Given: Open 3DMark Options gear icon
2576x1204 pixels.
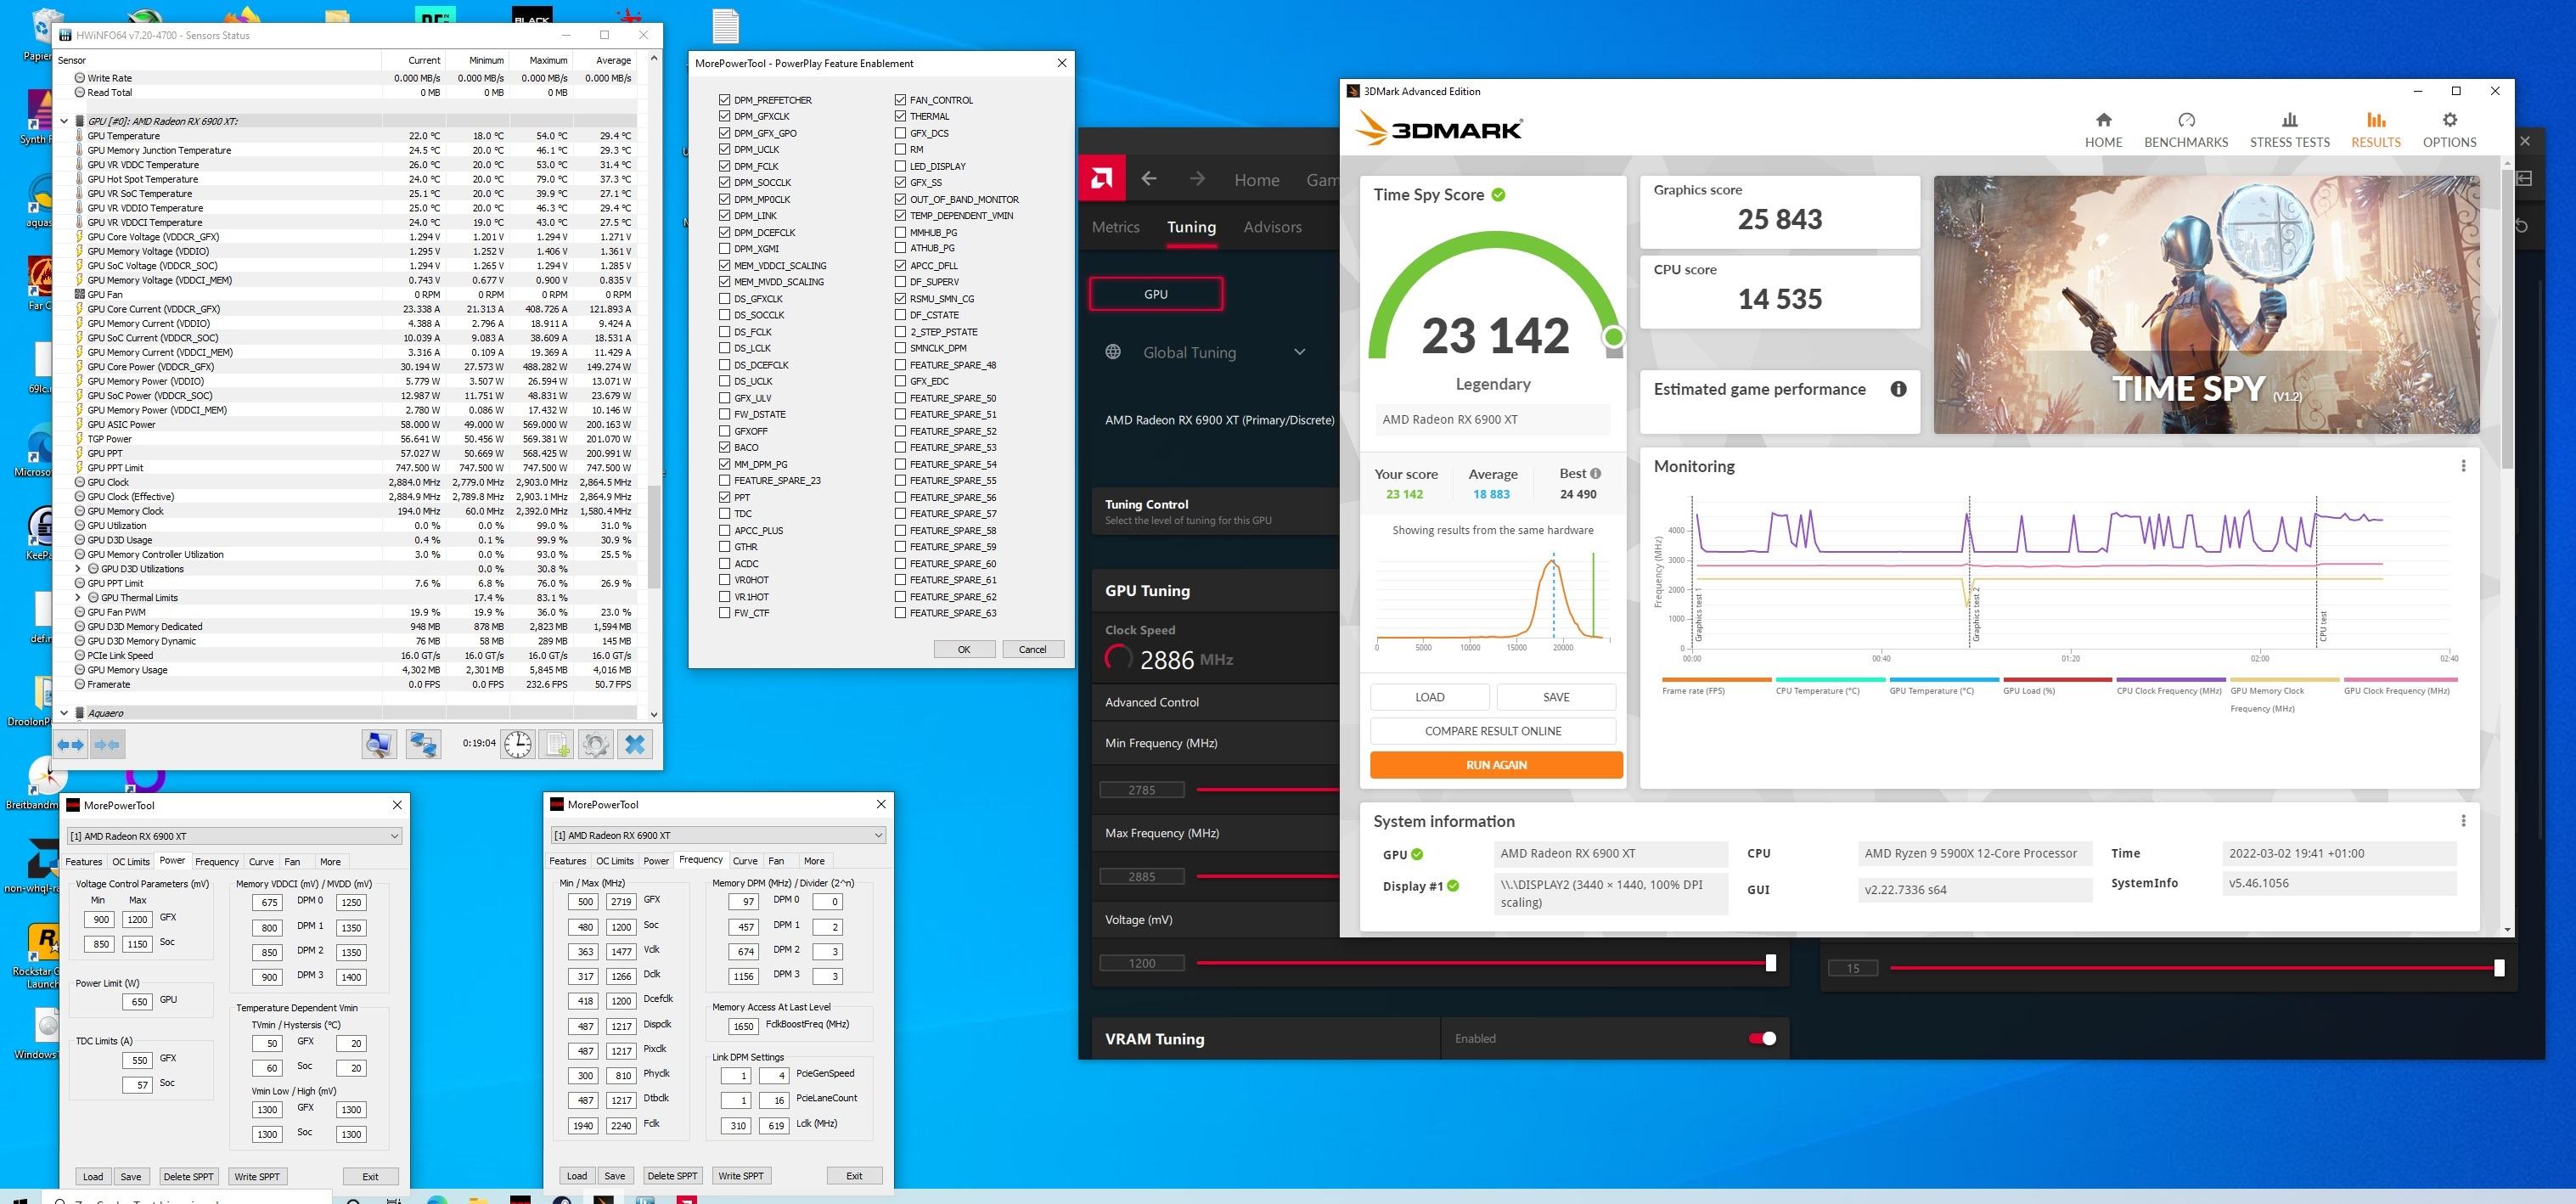Looking at the screenshot, I should pos(2449,120).
